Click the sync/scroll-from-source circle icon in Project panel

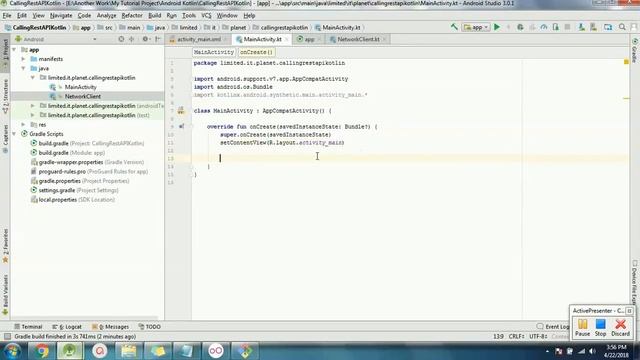pyautogui.click(x=121, y=39)
